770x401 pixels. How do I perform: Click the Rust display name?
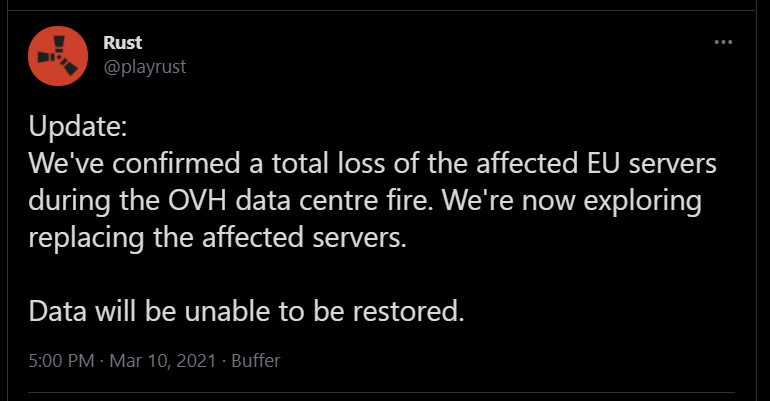(122, 43)
